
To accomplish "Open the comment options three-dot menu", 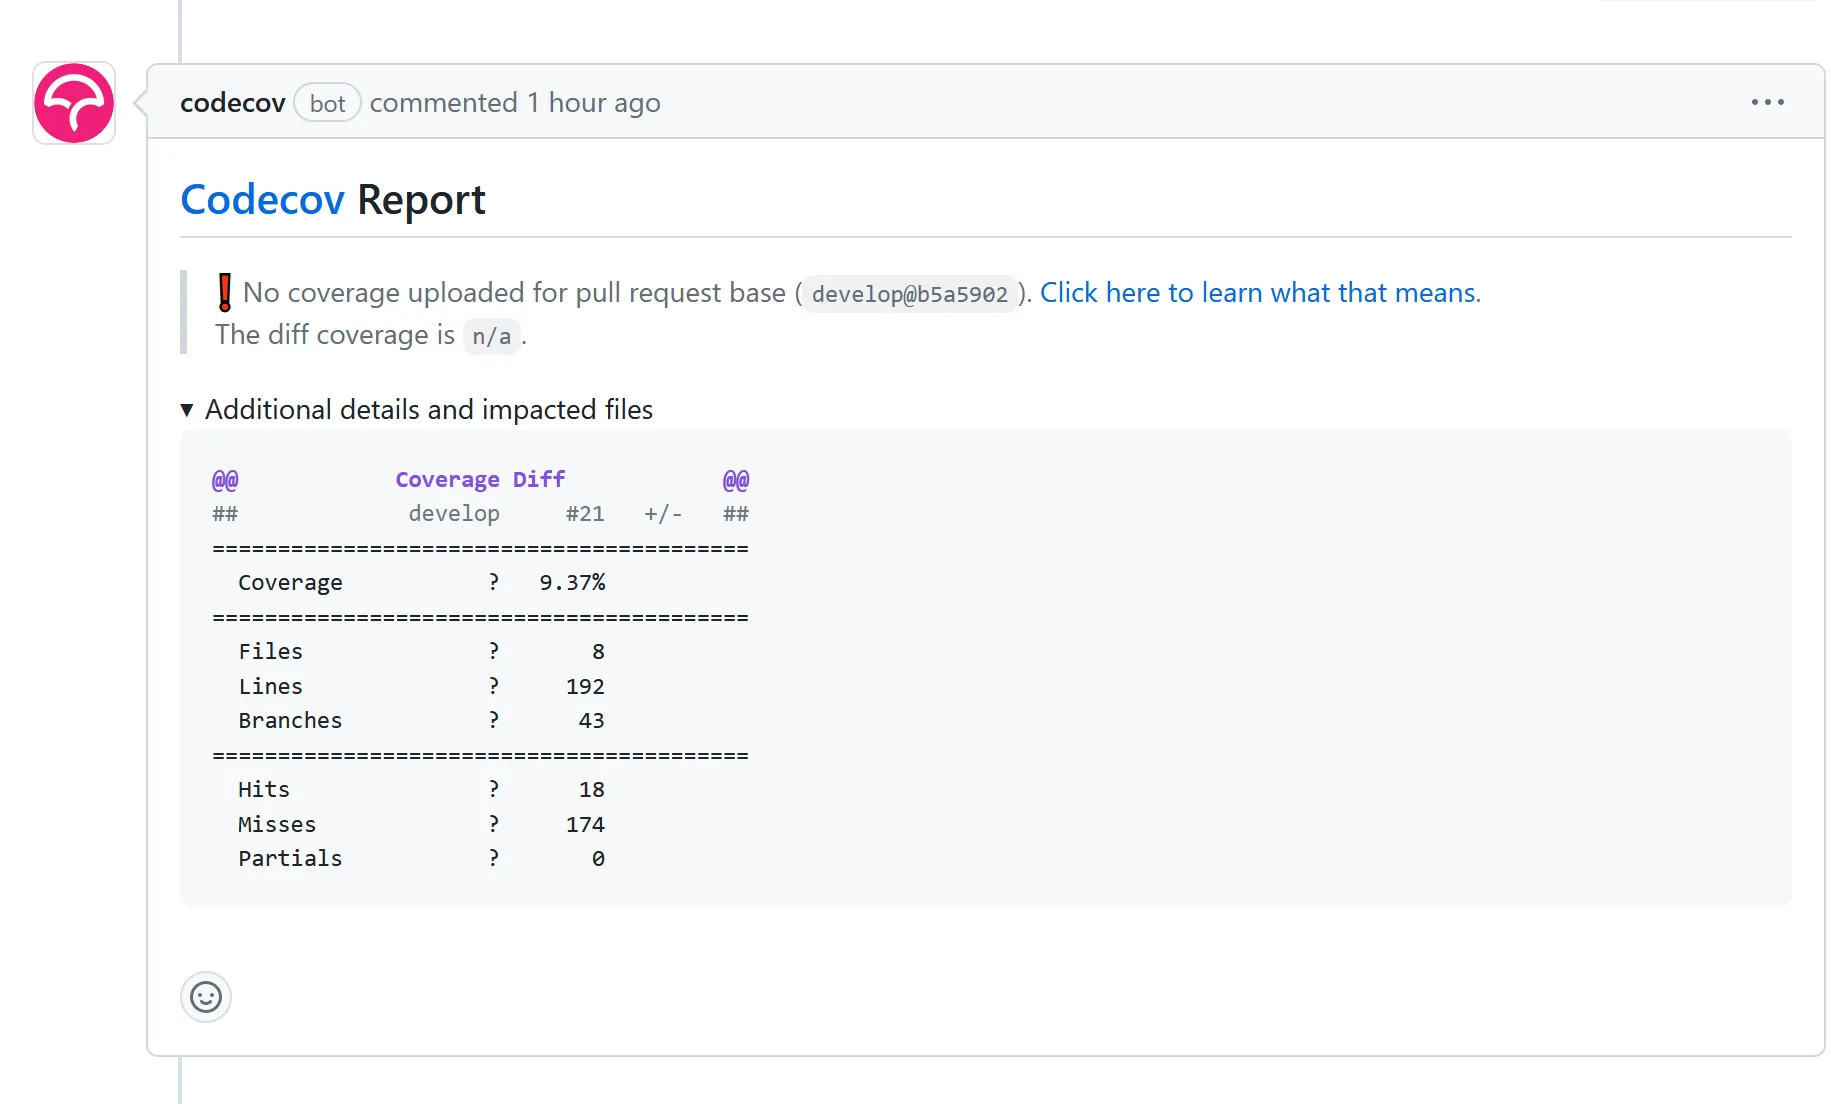I will (x=1767, y=102).
